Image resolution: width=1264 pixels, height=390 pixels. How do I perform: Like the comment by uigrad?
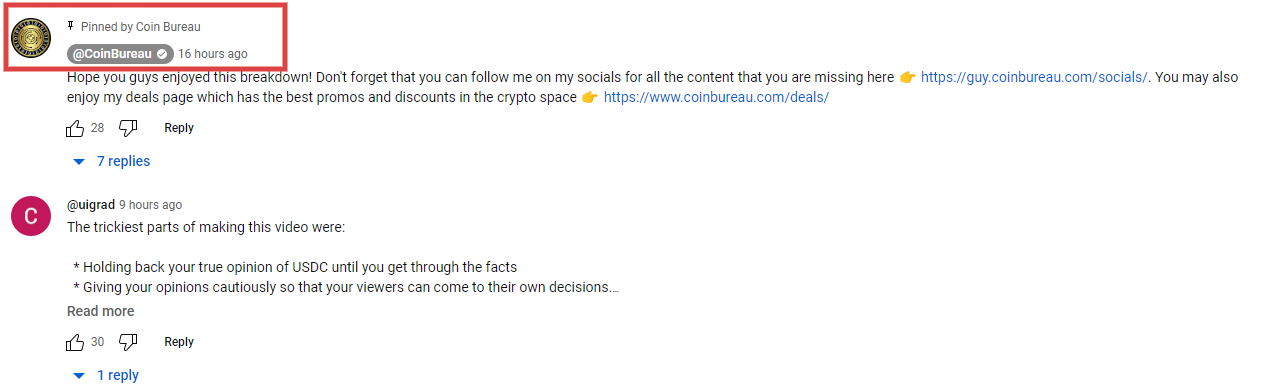(75, 342)
